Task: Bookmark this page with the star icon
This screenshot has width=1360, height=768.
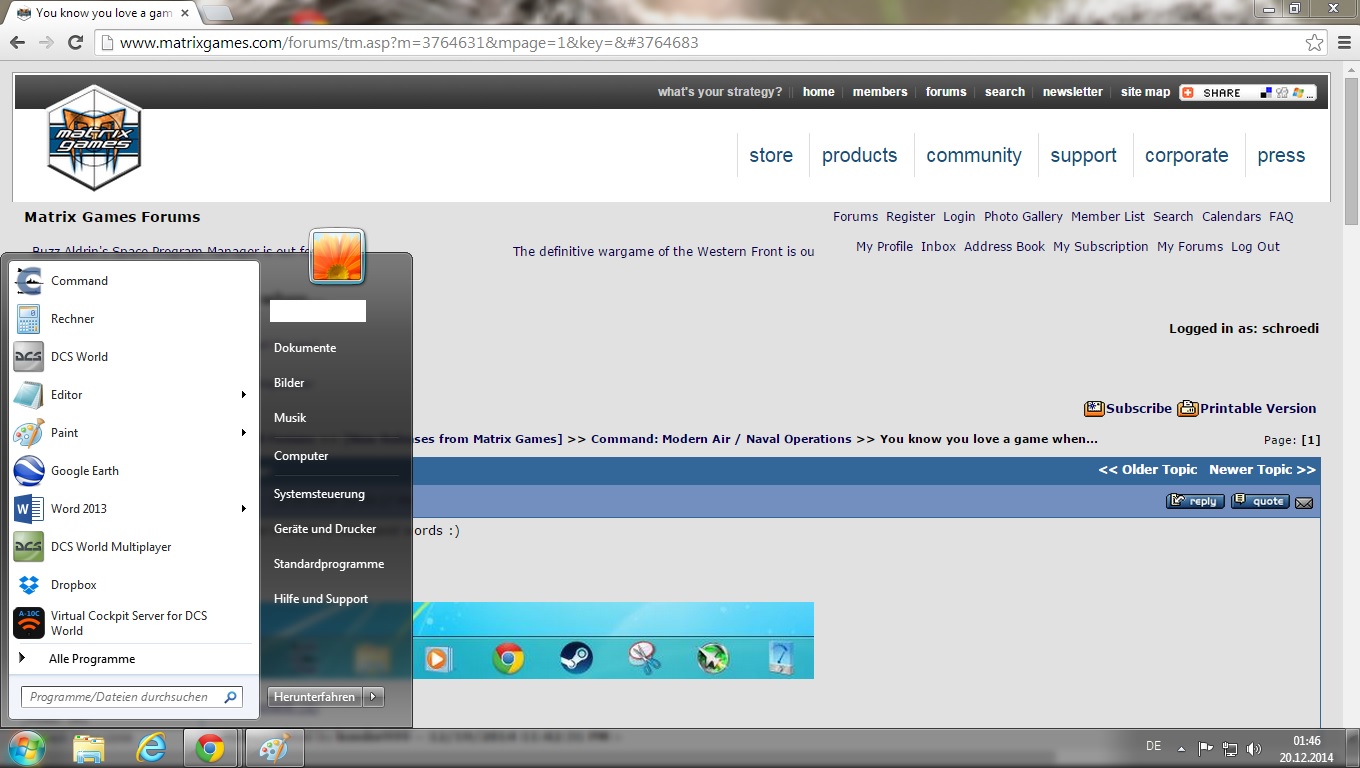Action: (x=1314, y=43)
